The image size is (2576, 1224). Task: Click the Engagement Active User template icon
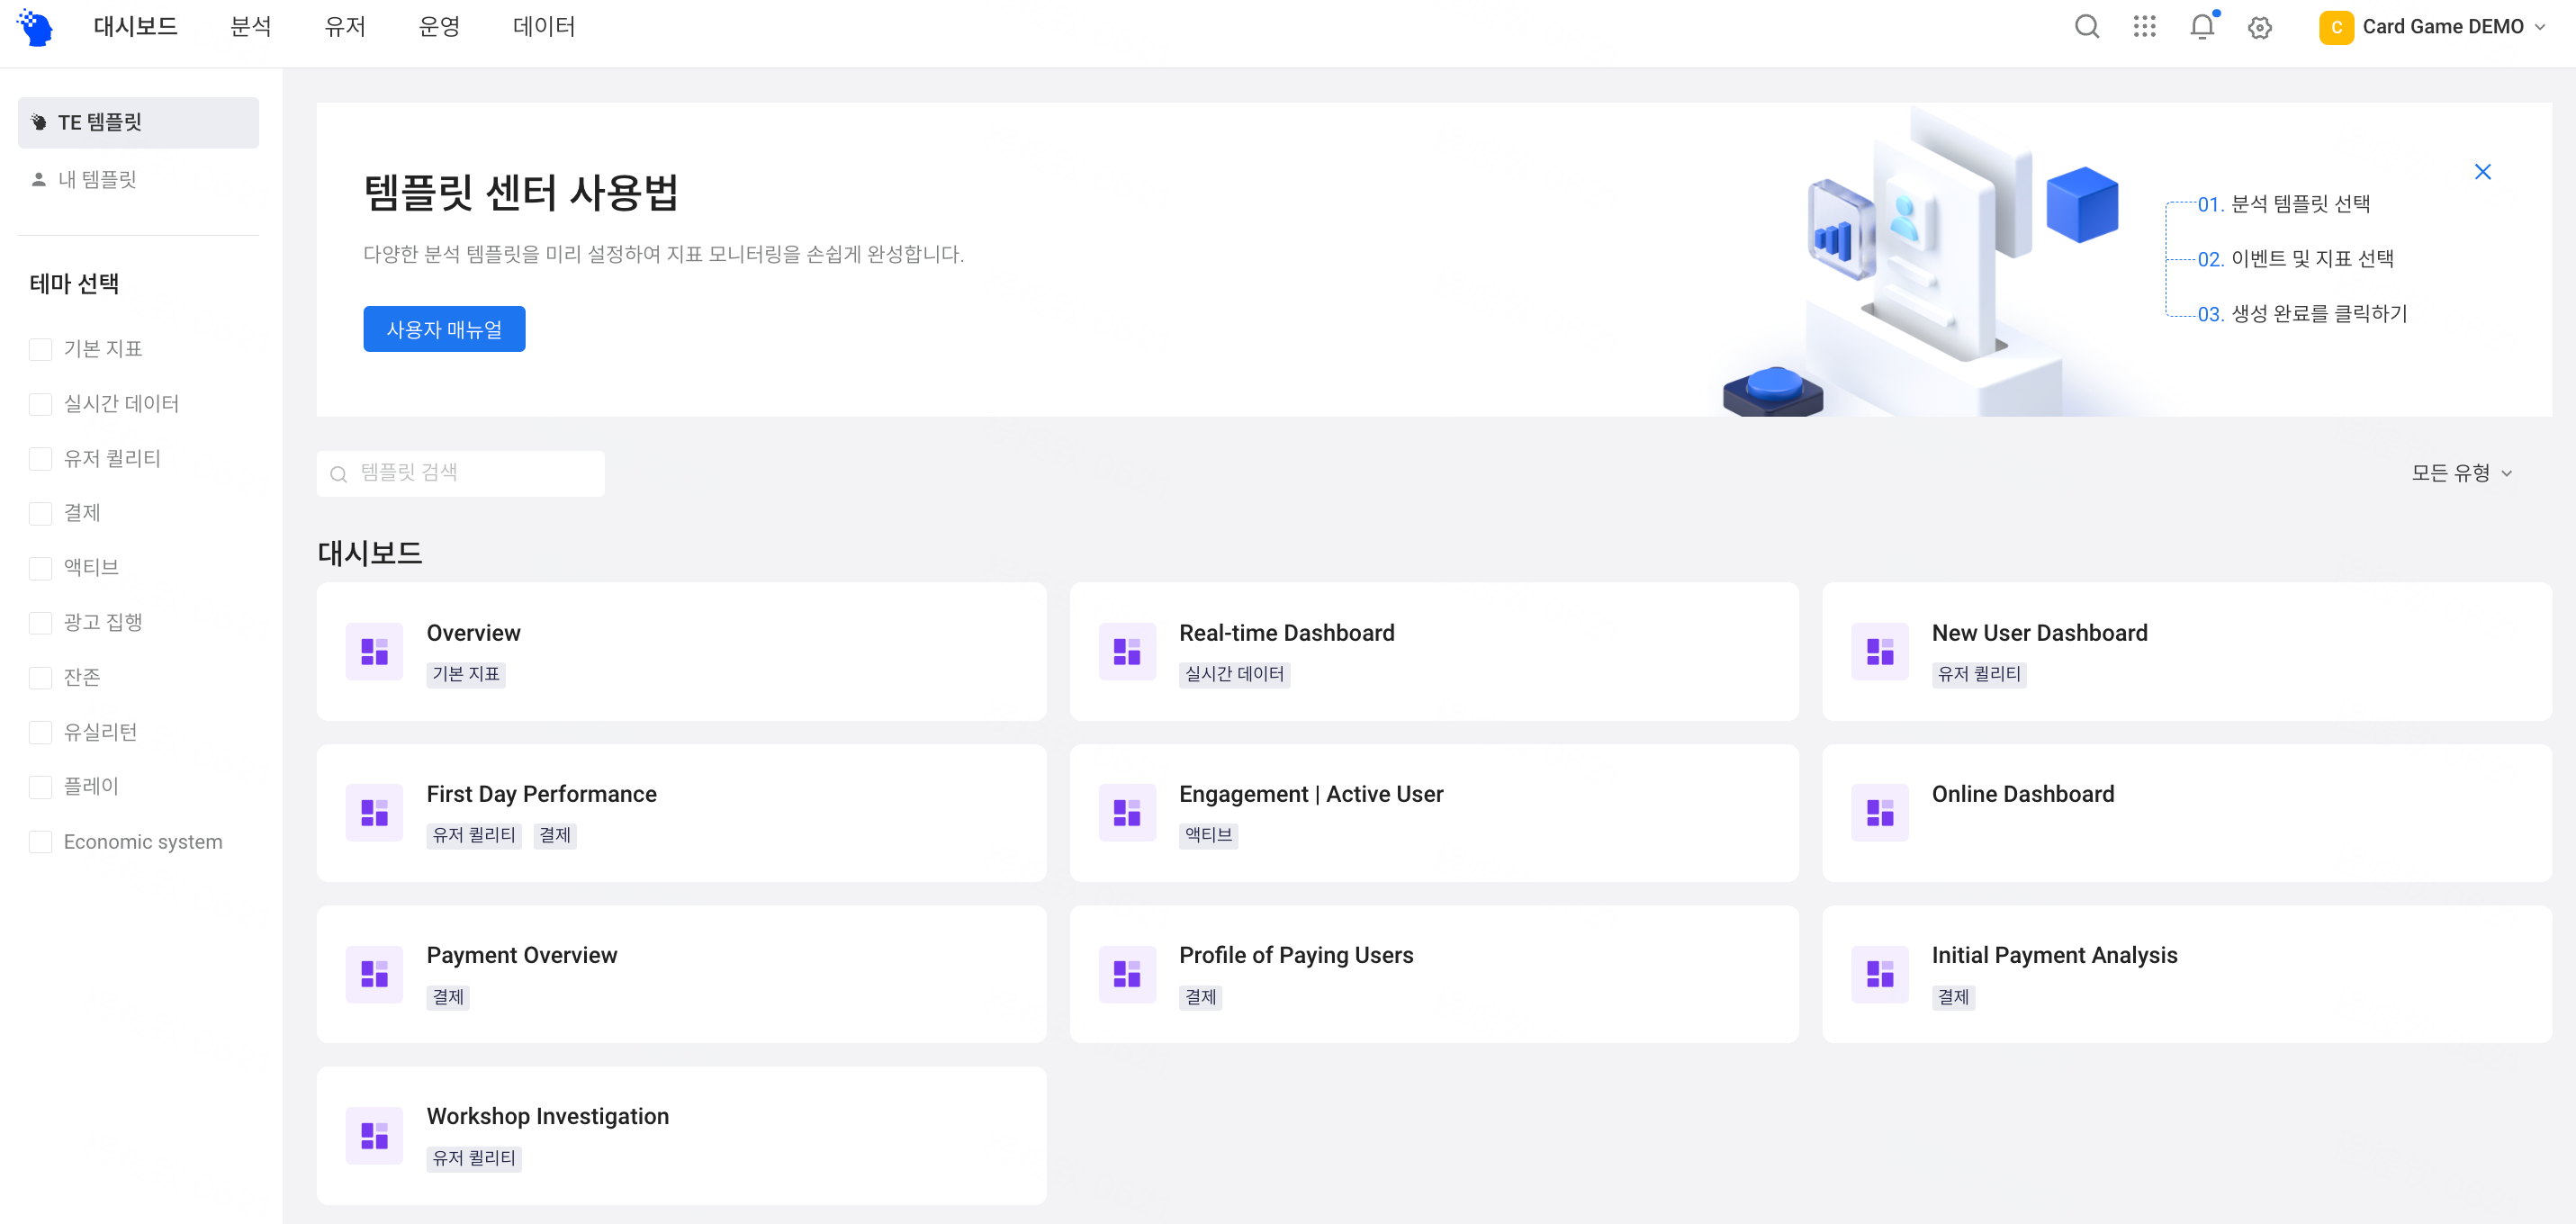tap(1127, 813)
